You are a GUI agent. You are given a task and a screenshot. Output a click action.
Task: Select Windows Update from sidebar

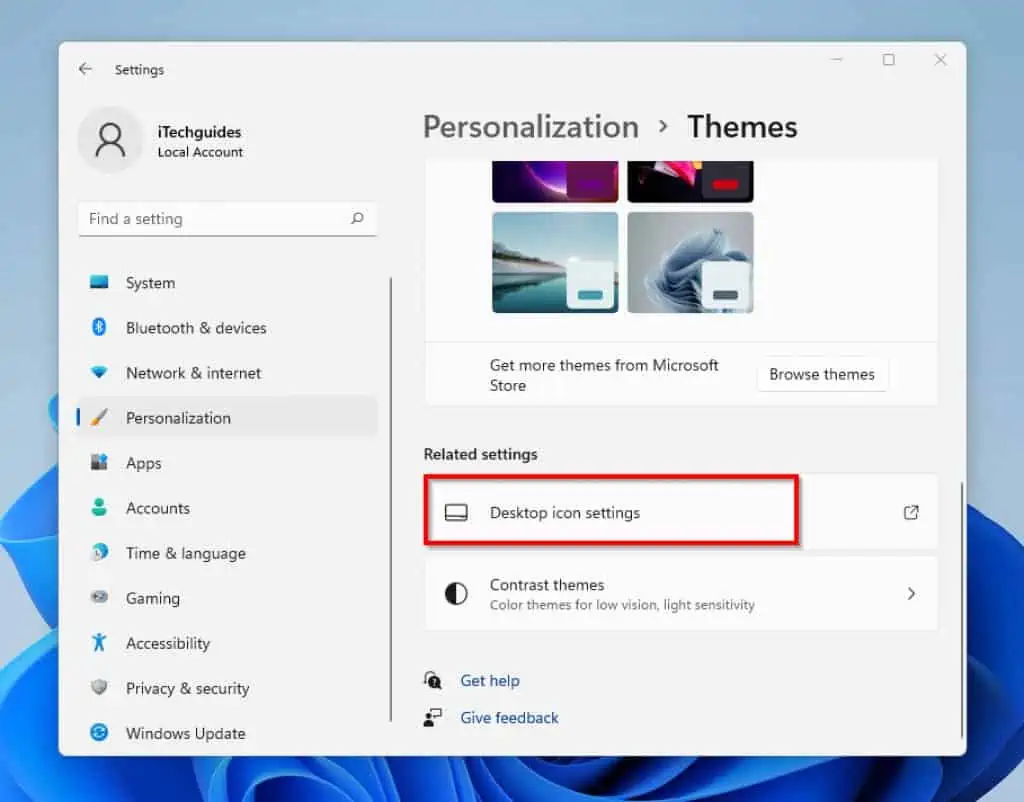[101, 733]
